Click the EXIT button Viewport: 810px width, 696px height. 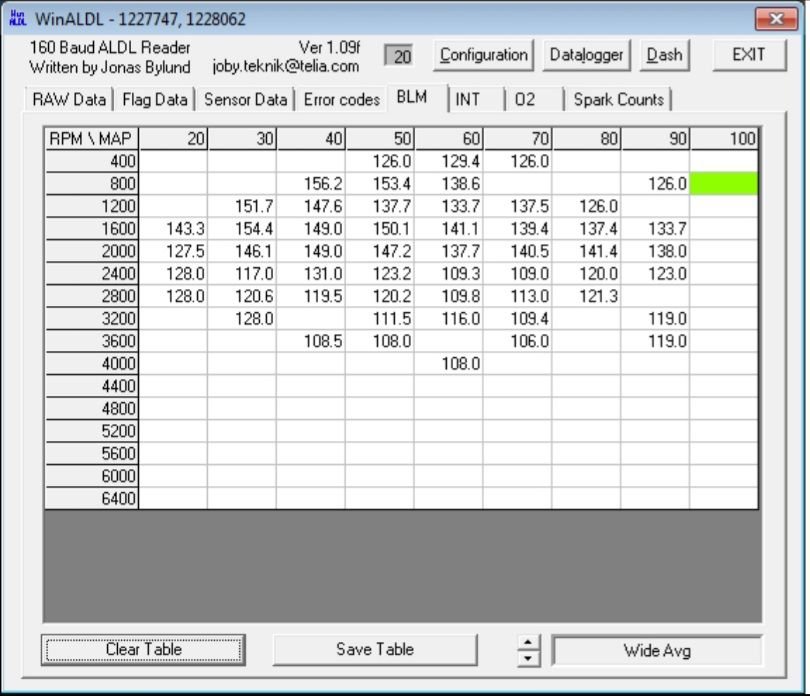coord(749,55)
